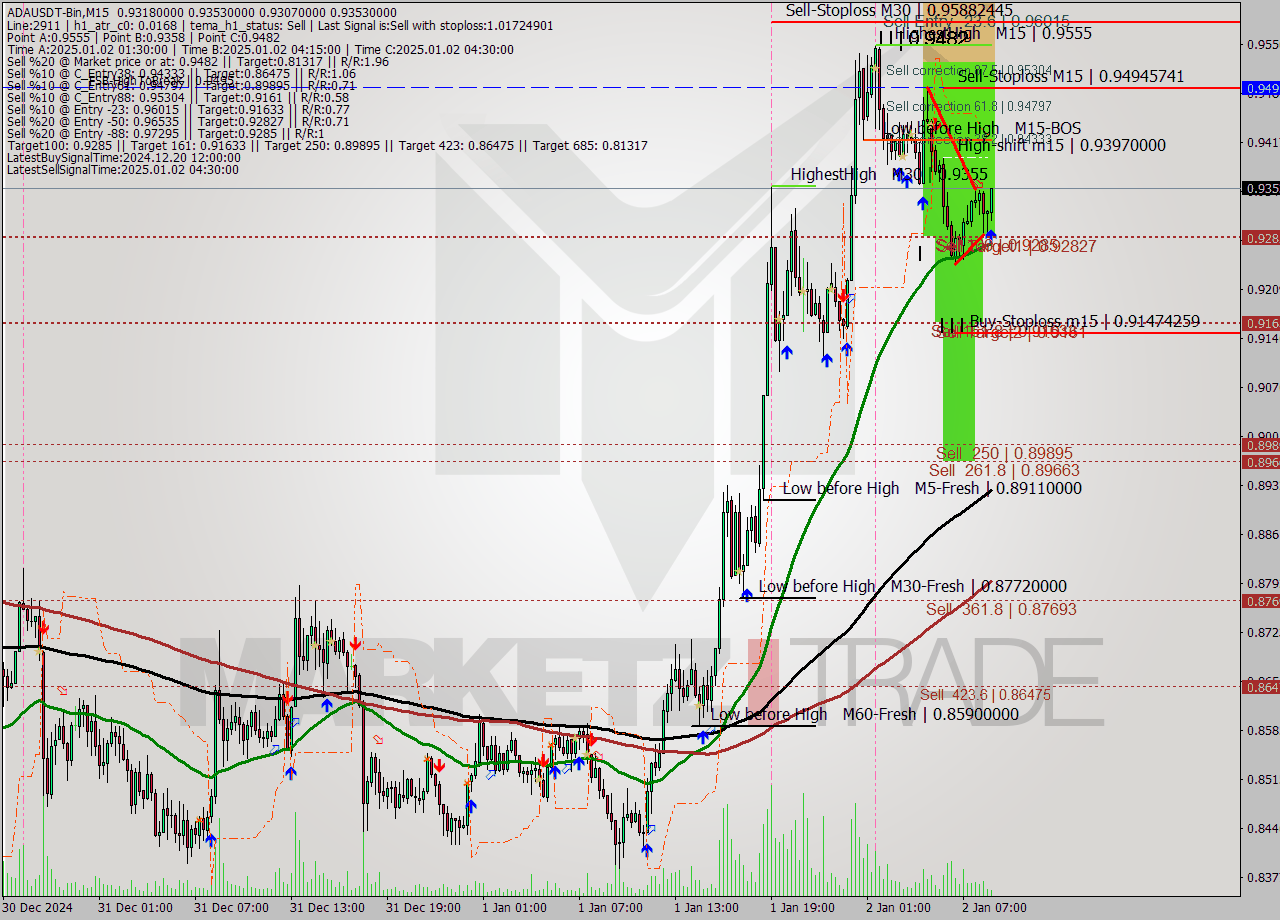
Task: Click the 0.837 price axis value
Action: point(1262,877)
